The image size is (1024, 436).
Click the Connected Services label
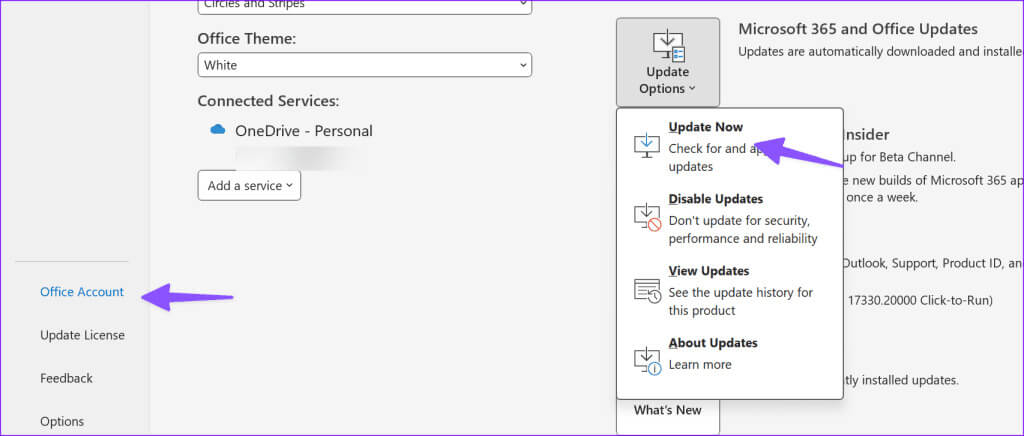coord(268,101)
